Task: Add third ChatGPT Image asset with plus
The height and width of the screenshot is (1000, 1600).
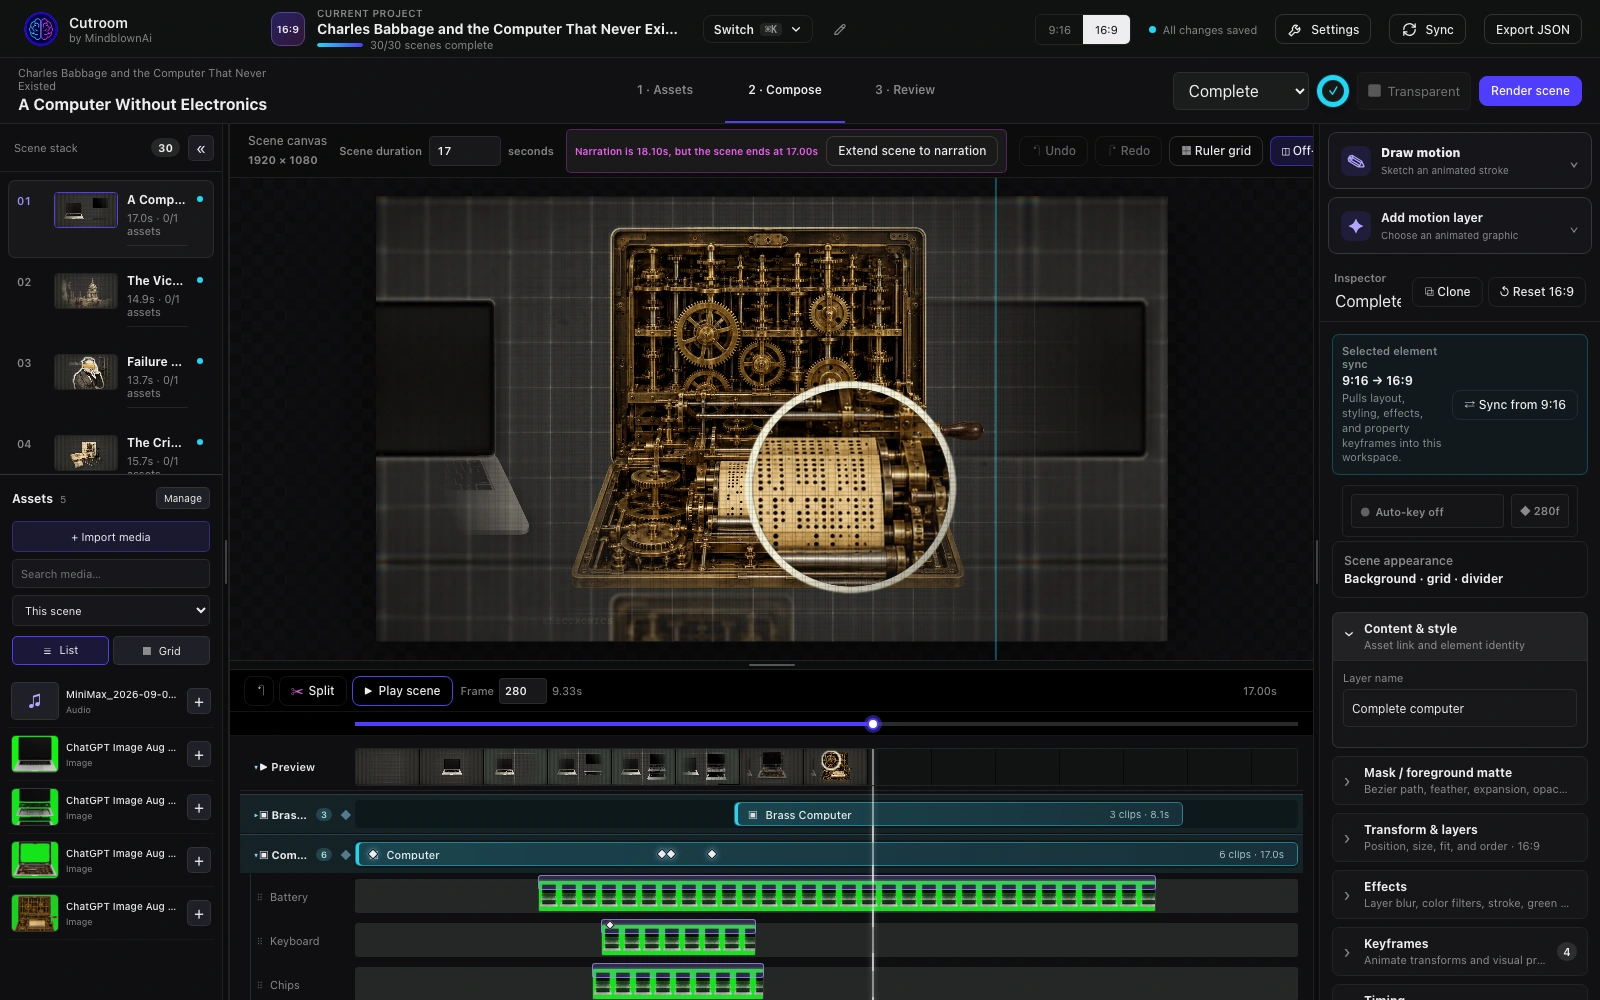Action: [199, 861]
